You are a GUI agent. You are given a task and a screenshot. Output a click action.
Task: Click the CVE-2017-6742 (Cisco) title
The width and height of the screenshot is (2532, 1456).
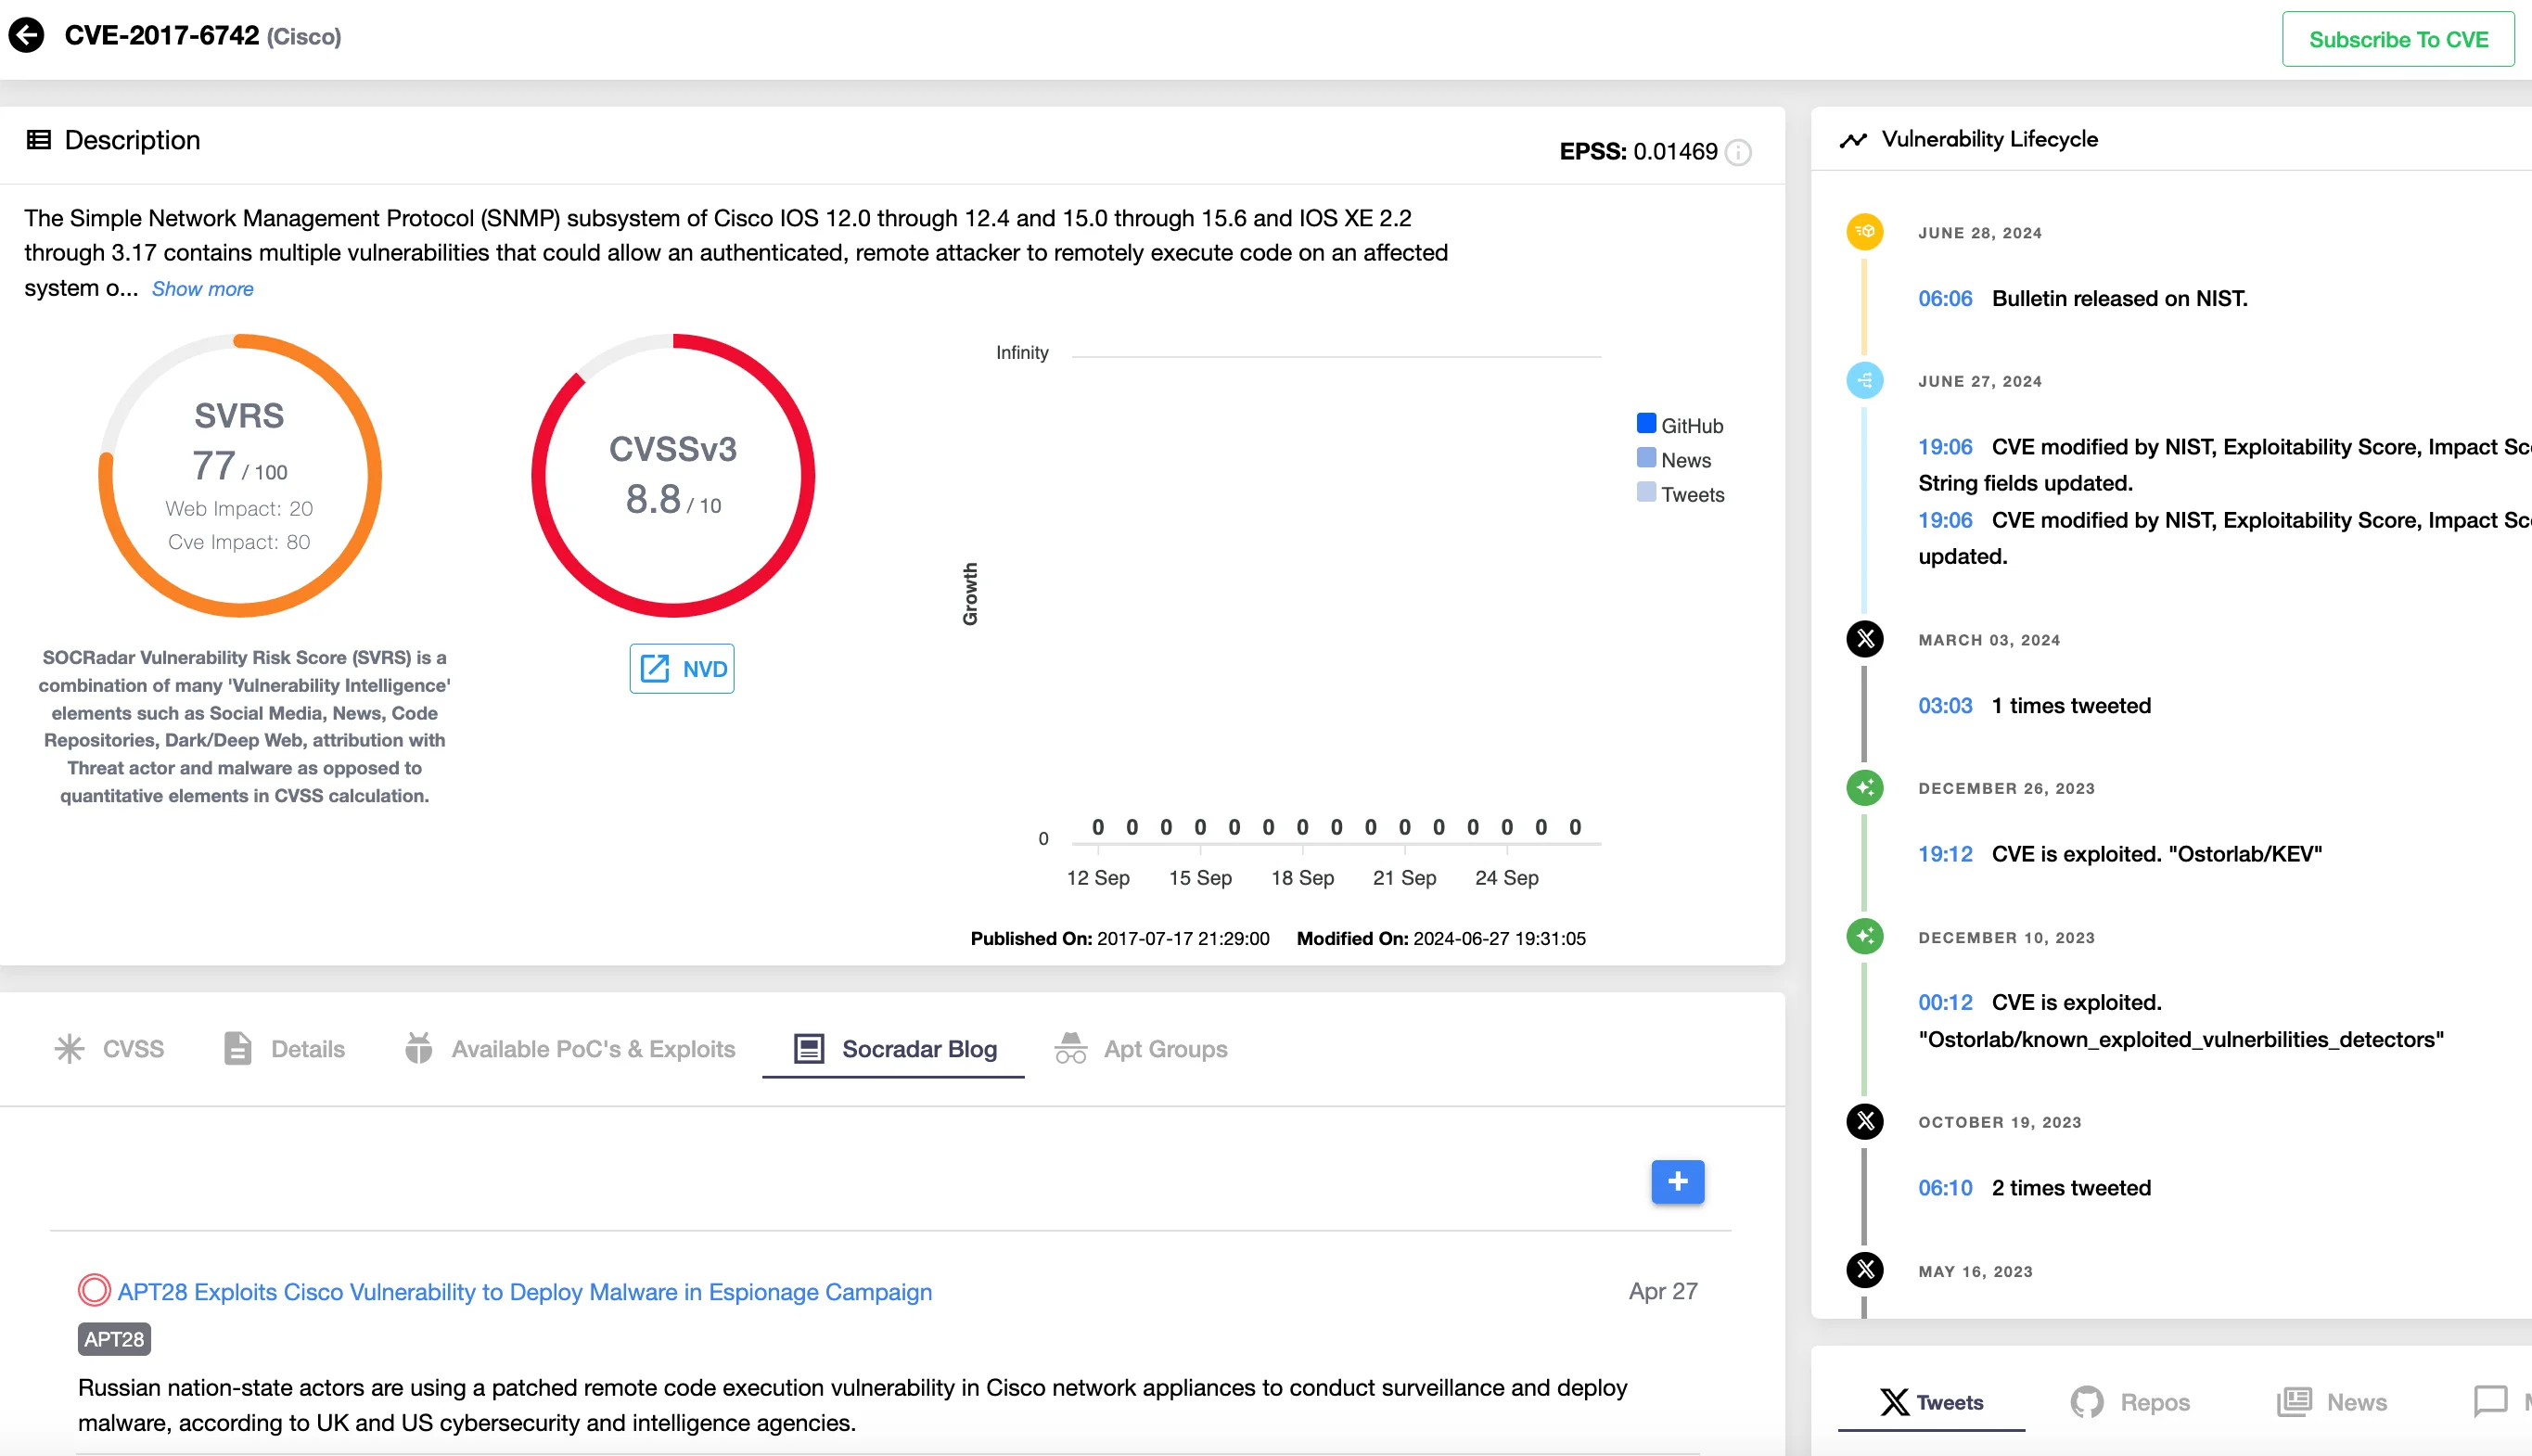pos(203,36)
